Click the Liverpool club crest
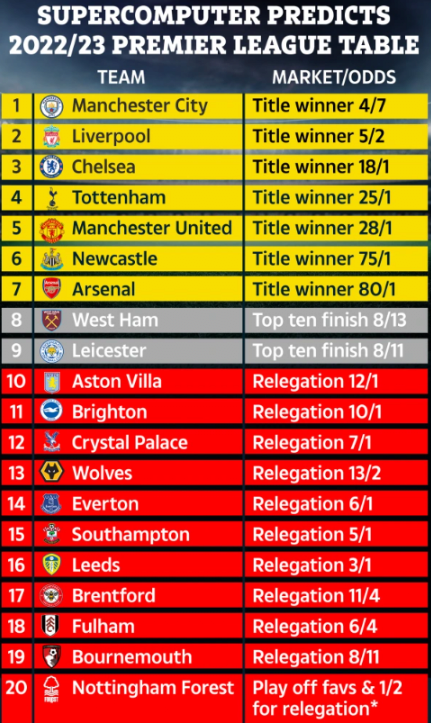 click(x=51, y=136)
